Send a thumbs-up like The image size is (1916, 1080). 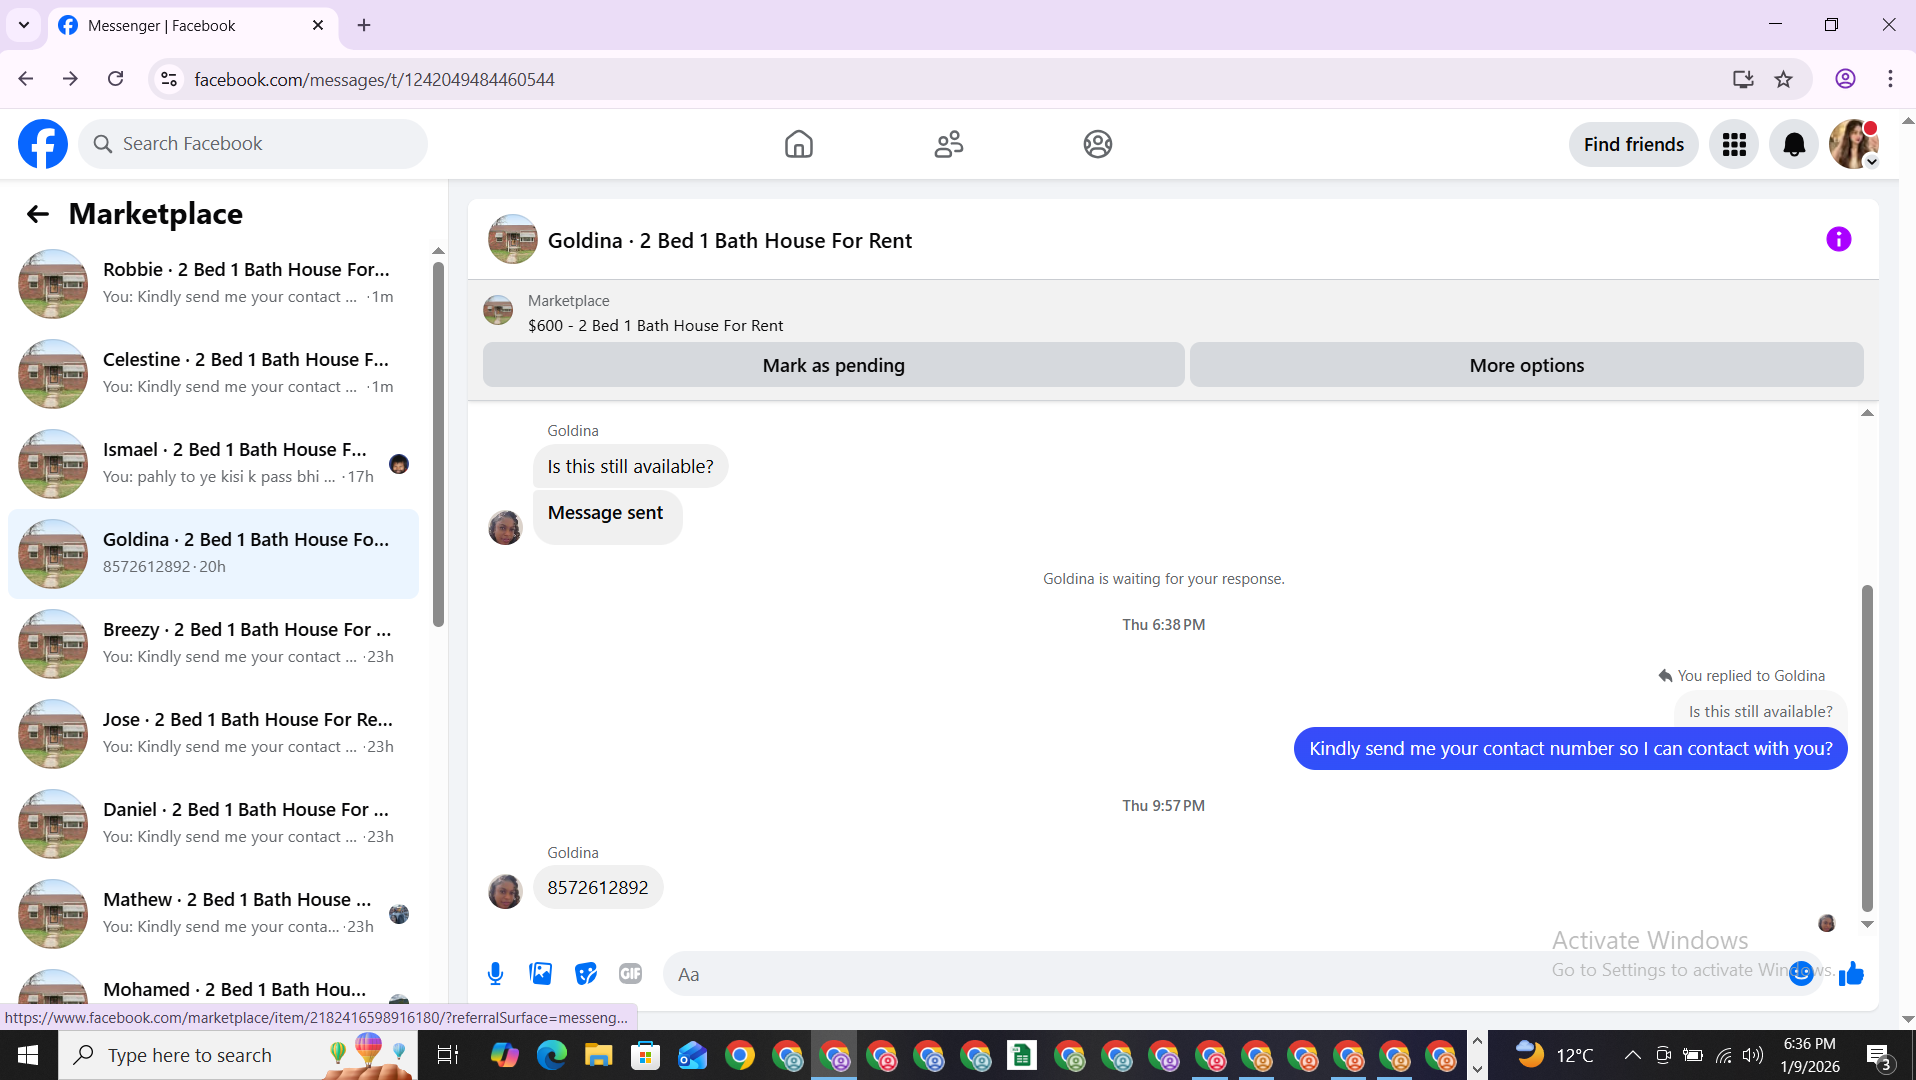tap(1851, 973)
